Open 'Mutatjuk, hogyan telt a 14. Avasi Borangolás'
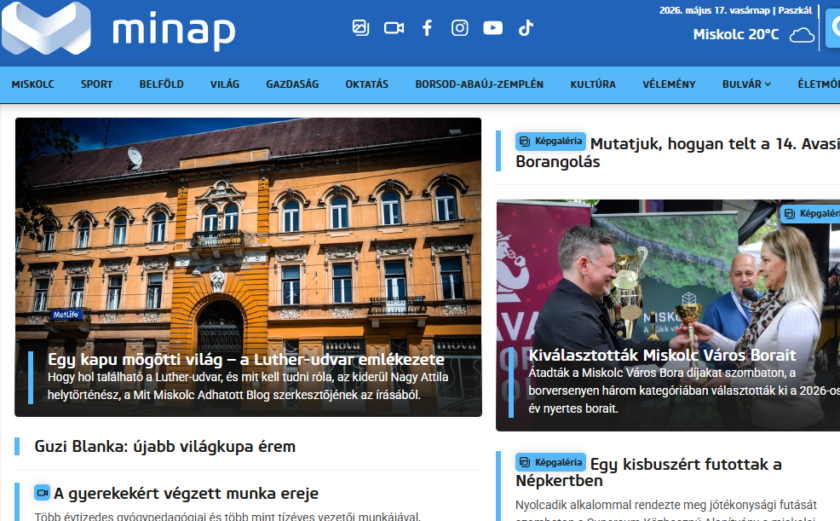Image resolution: width=840 pixels, height=521 pixels. pos(678,152)
